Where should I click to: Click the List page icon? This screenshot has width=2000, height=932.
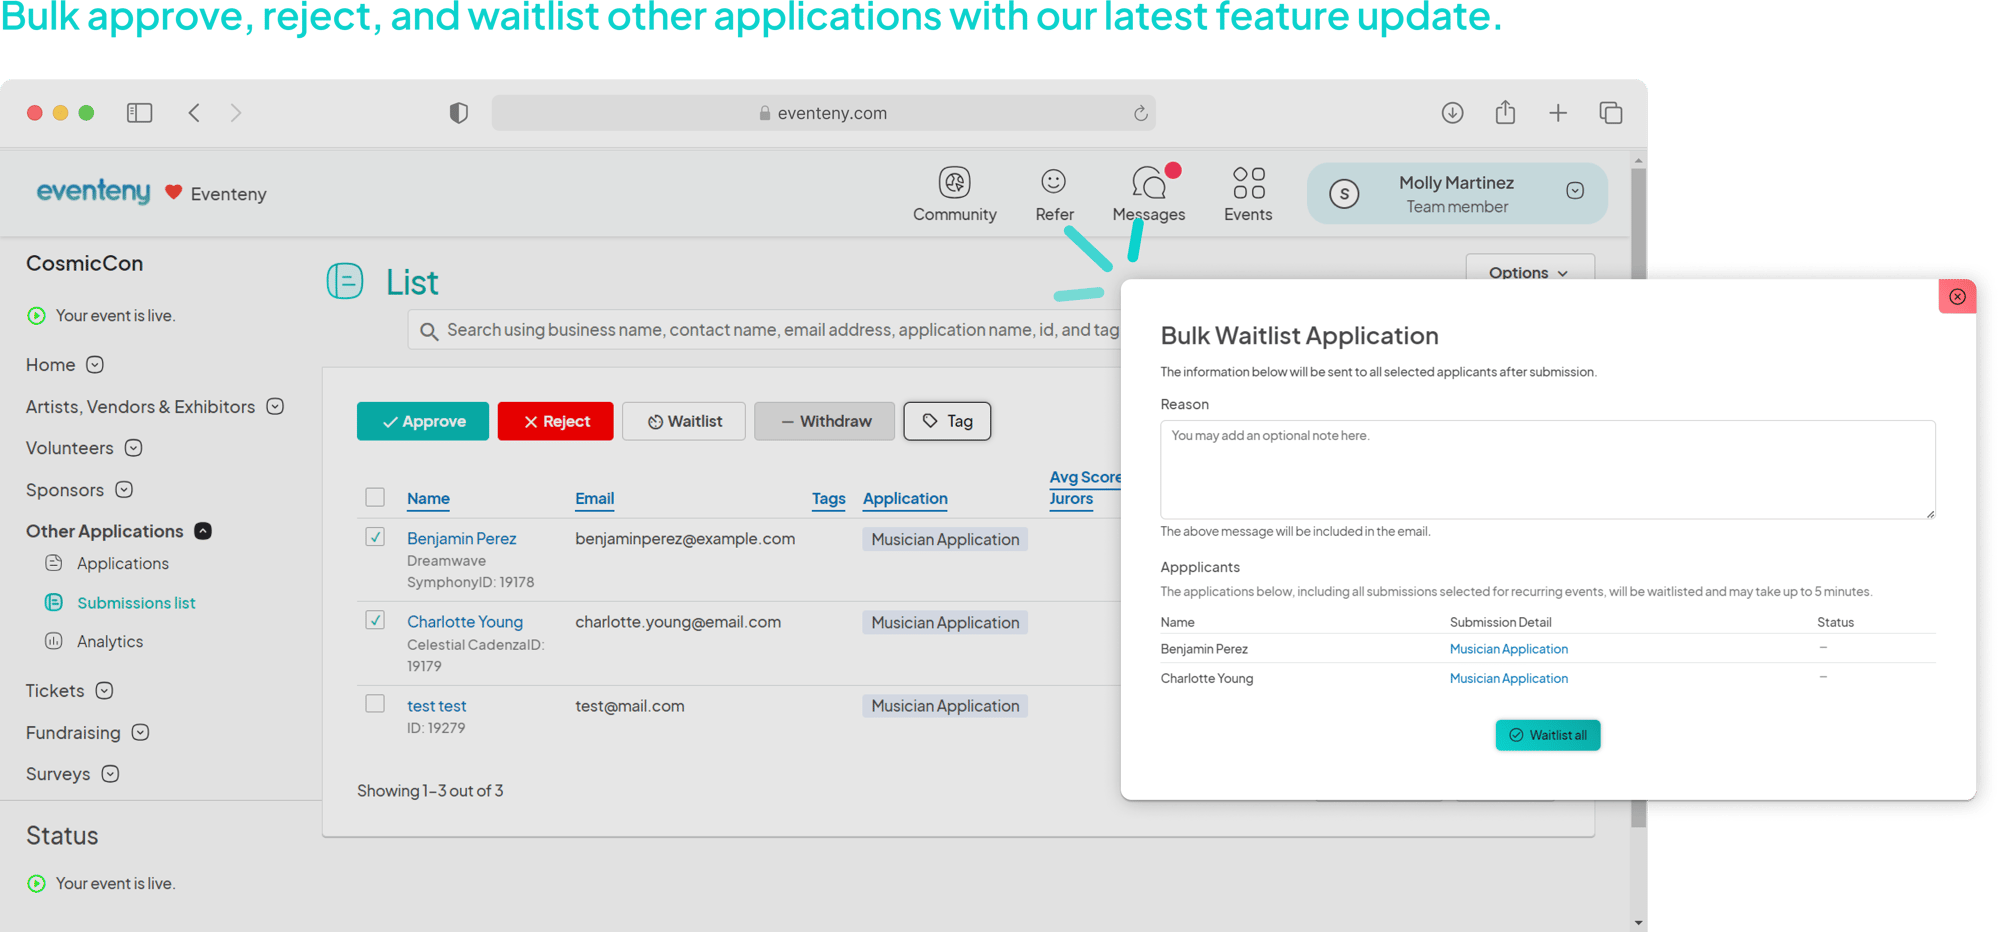[x=345, y=281]
